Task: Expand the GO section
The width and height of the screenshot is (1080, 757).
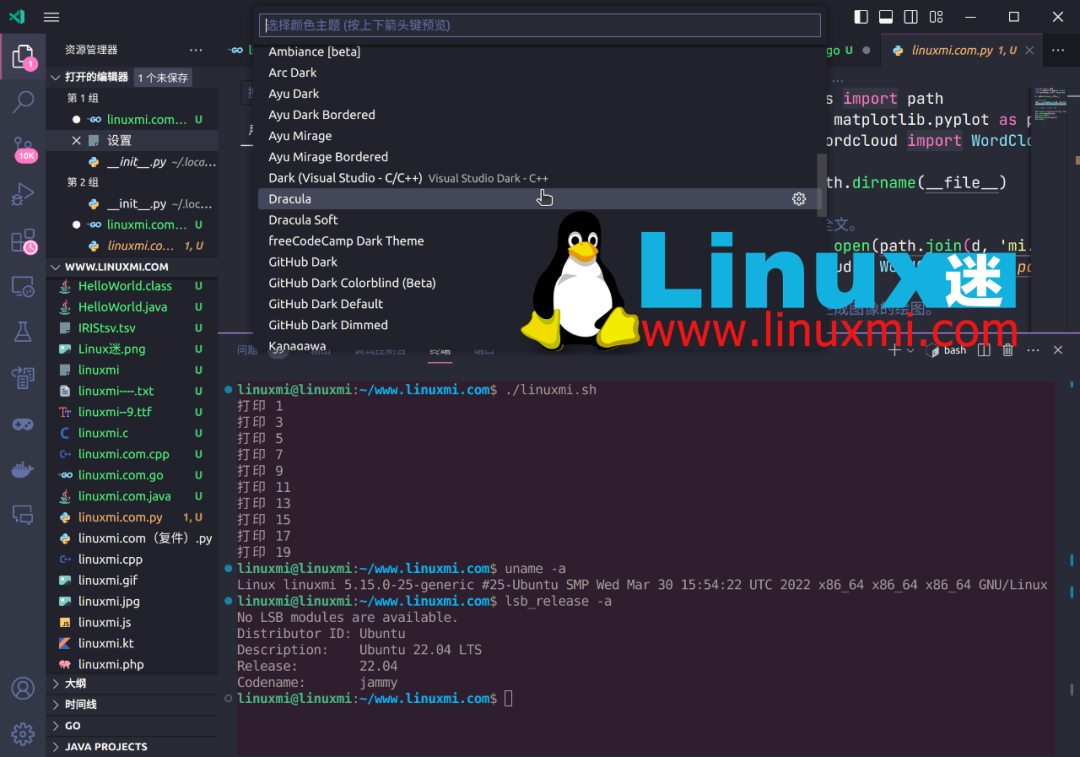Action: pyautogui.click(x=132, y=726)
